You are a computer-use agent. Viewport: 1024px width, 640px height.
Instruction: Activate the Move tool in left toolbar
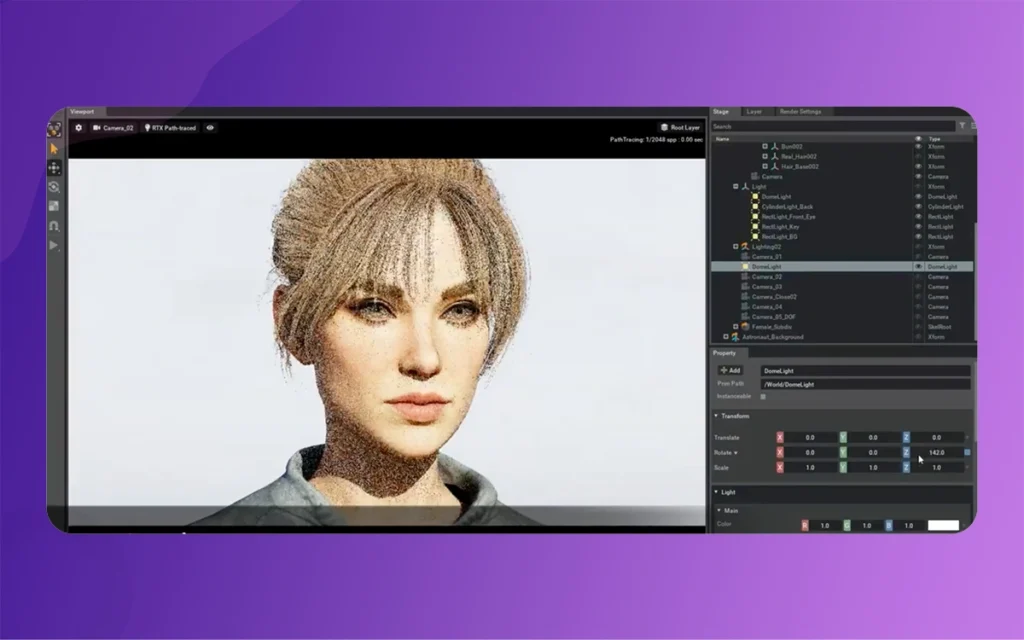click(54, 168)
